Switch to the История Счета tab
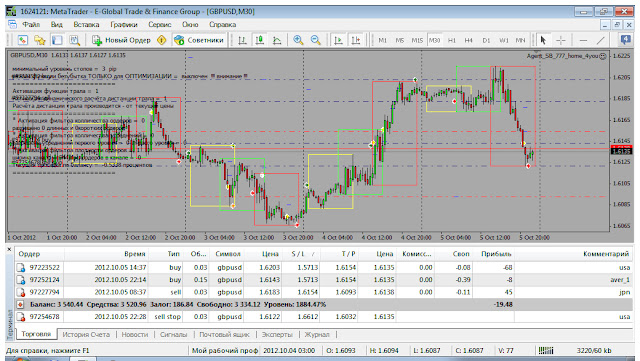Screen dimensions: 640x361 86,334
